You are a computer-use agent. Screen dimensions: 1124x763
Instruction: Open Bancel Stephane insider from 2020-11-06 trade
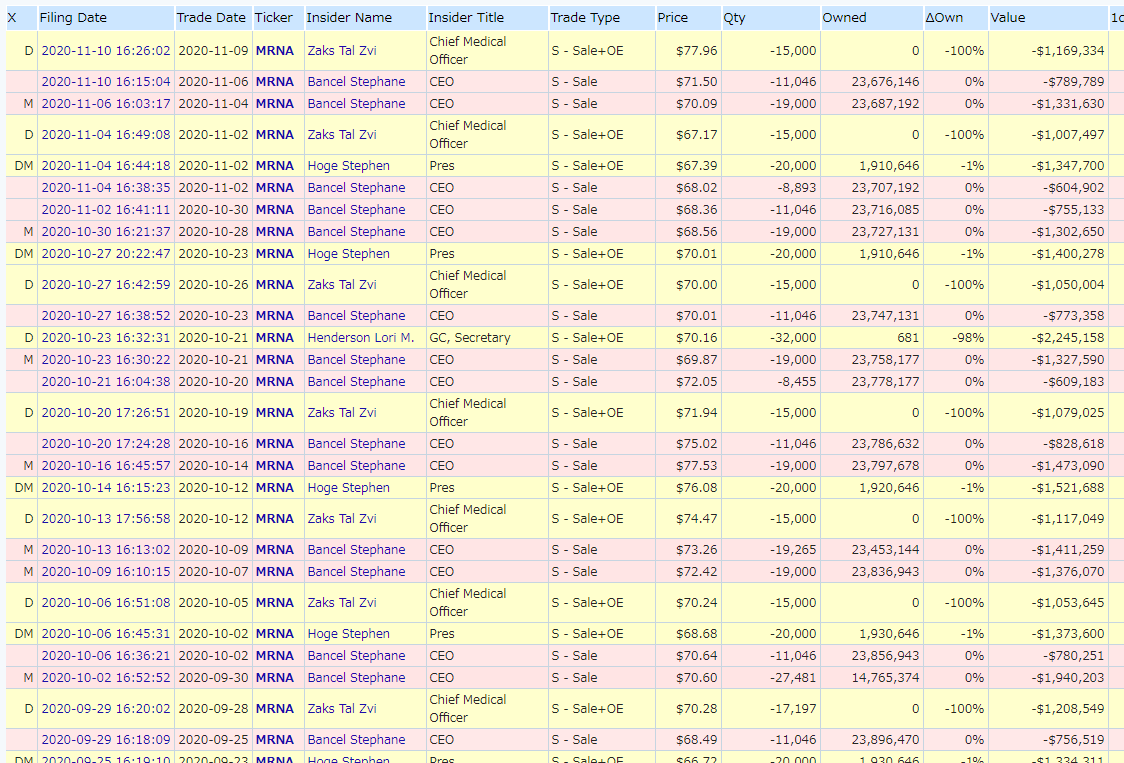(356, 82)
